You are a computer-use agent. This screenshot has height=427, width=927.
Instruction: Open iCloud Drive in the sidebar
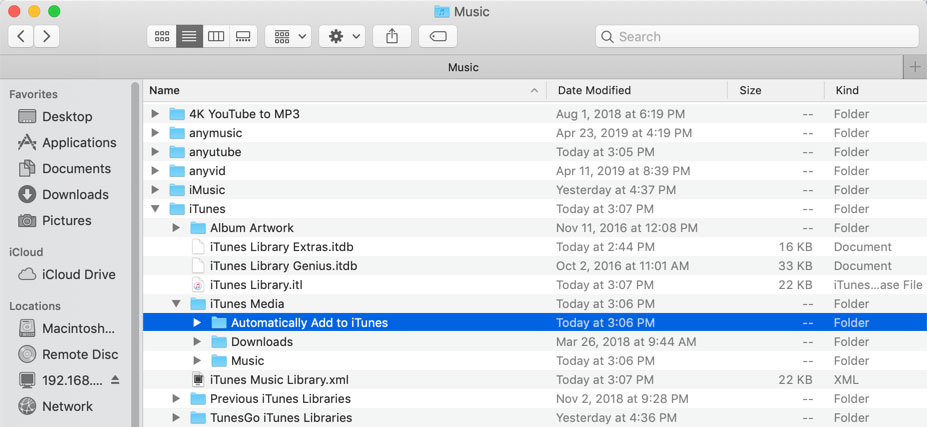[x=67, y=274]
